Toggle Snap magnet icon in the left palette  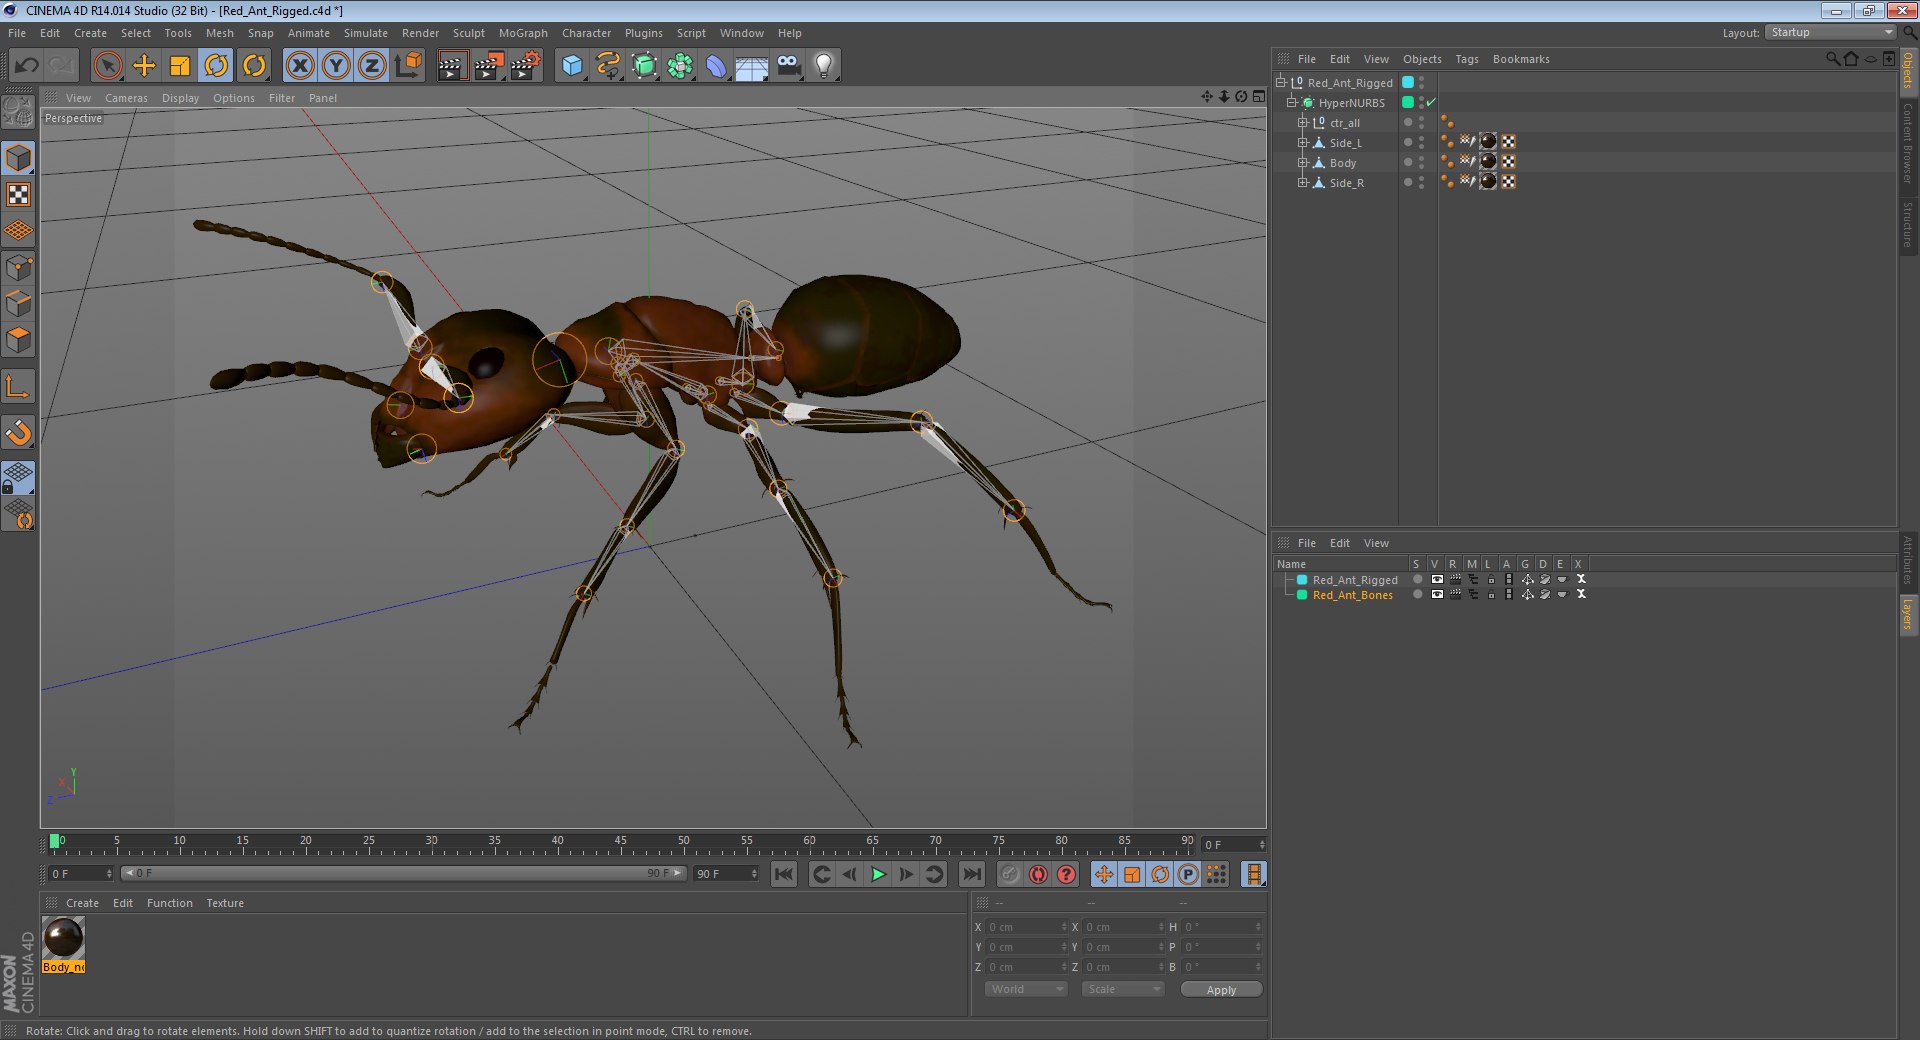click(x=19, y=433)
